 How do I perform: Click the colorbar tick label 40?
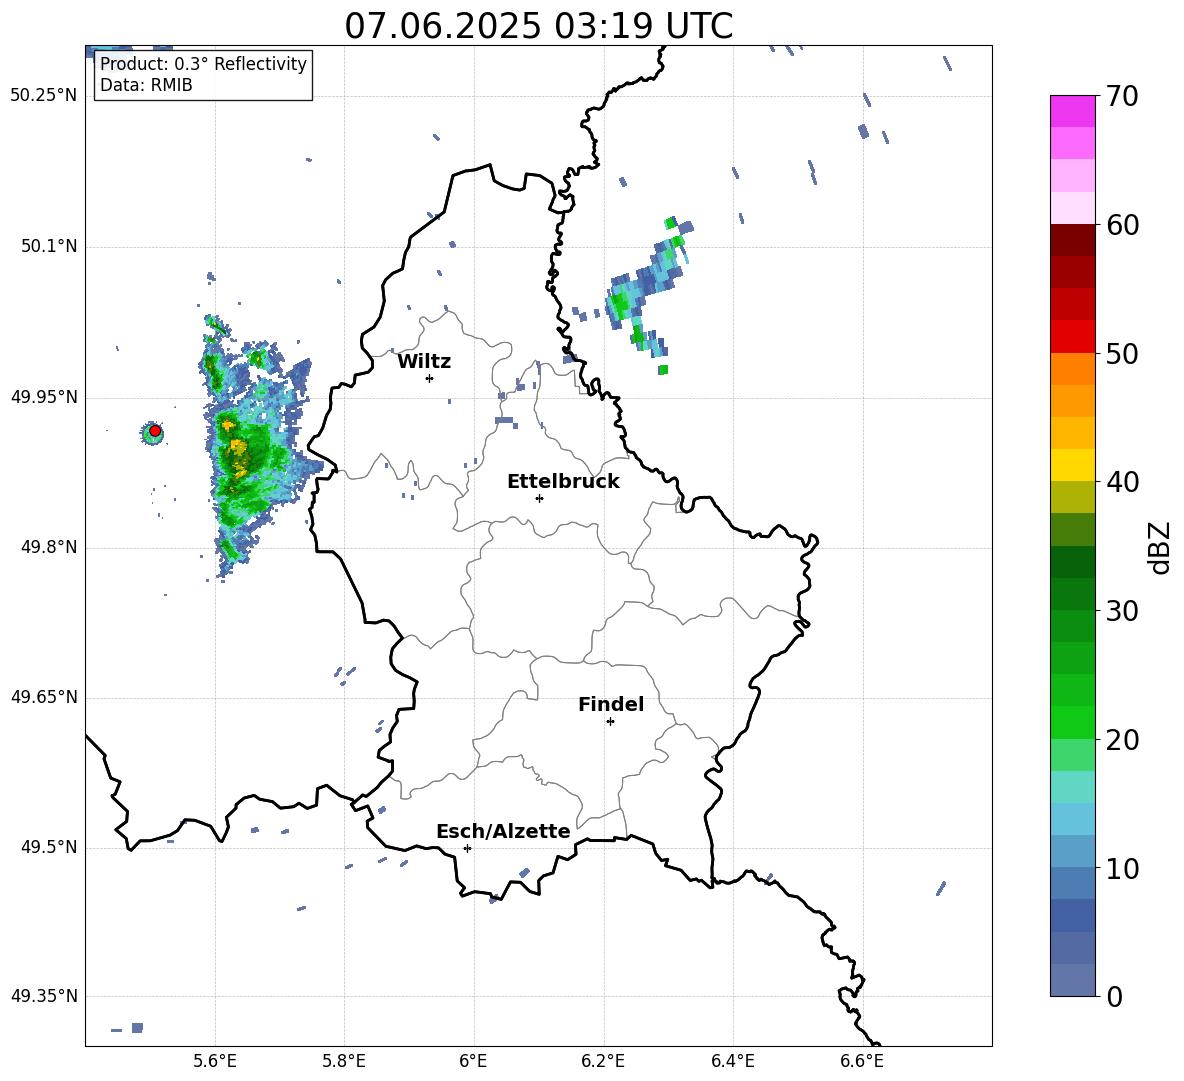(1122, 482)
